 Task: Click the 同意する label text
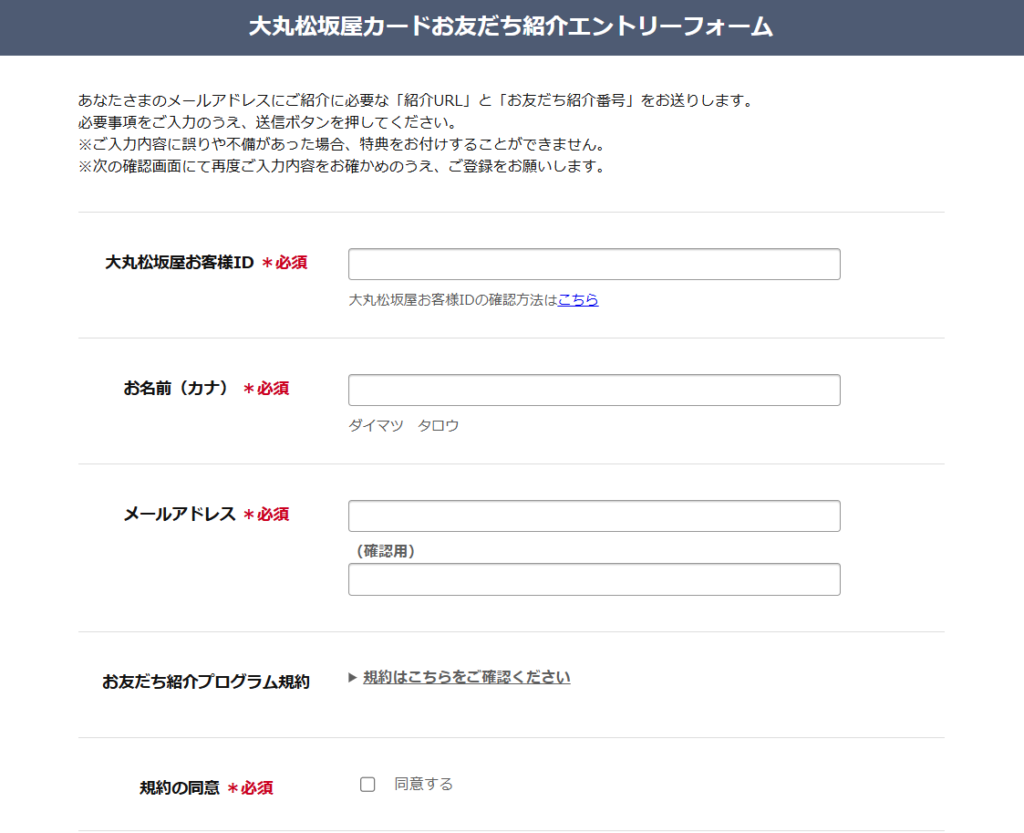423,784
